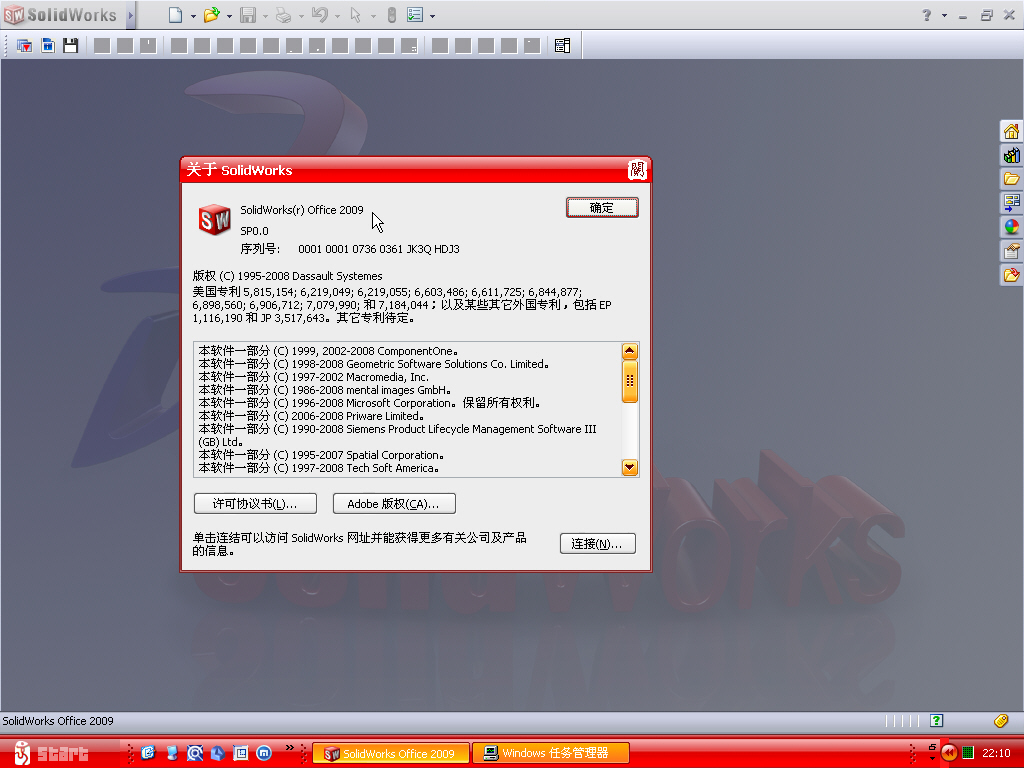Click the 确定 OK button

point(602,208)
